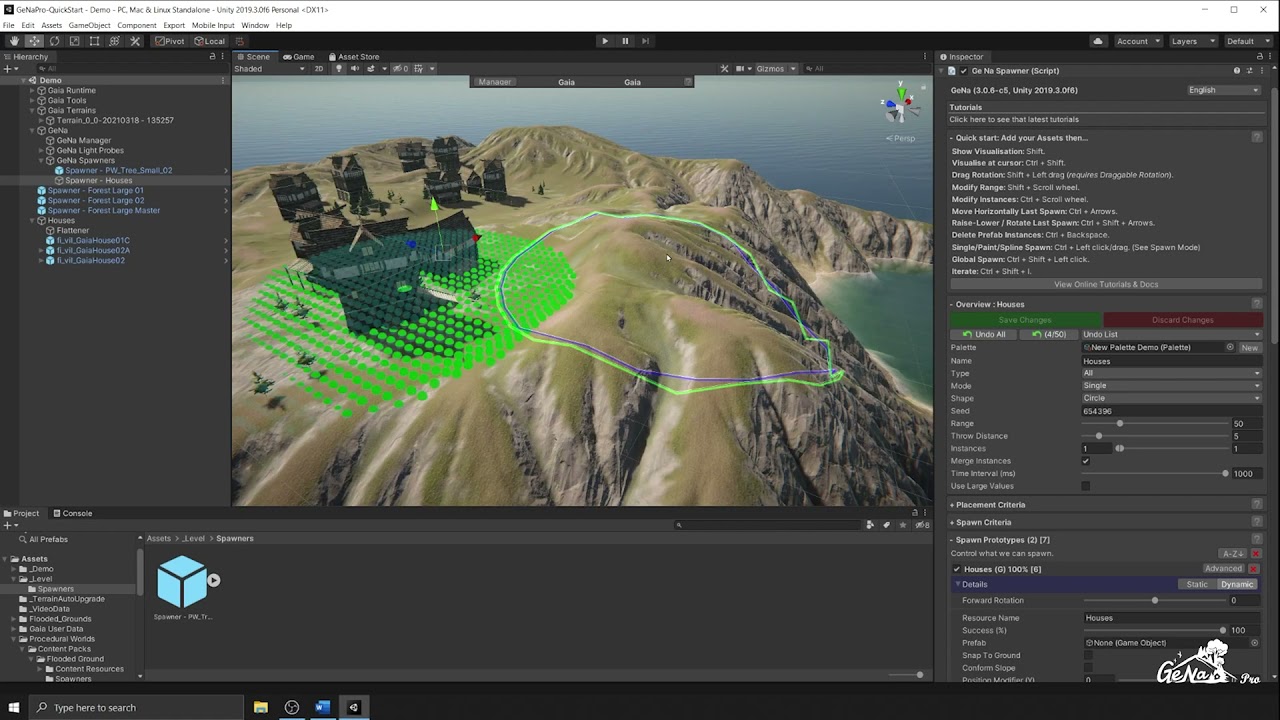Collapse the Details foldout
The width and height of the screenshot is (1280, 720).
(958, 584)
